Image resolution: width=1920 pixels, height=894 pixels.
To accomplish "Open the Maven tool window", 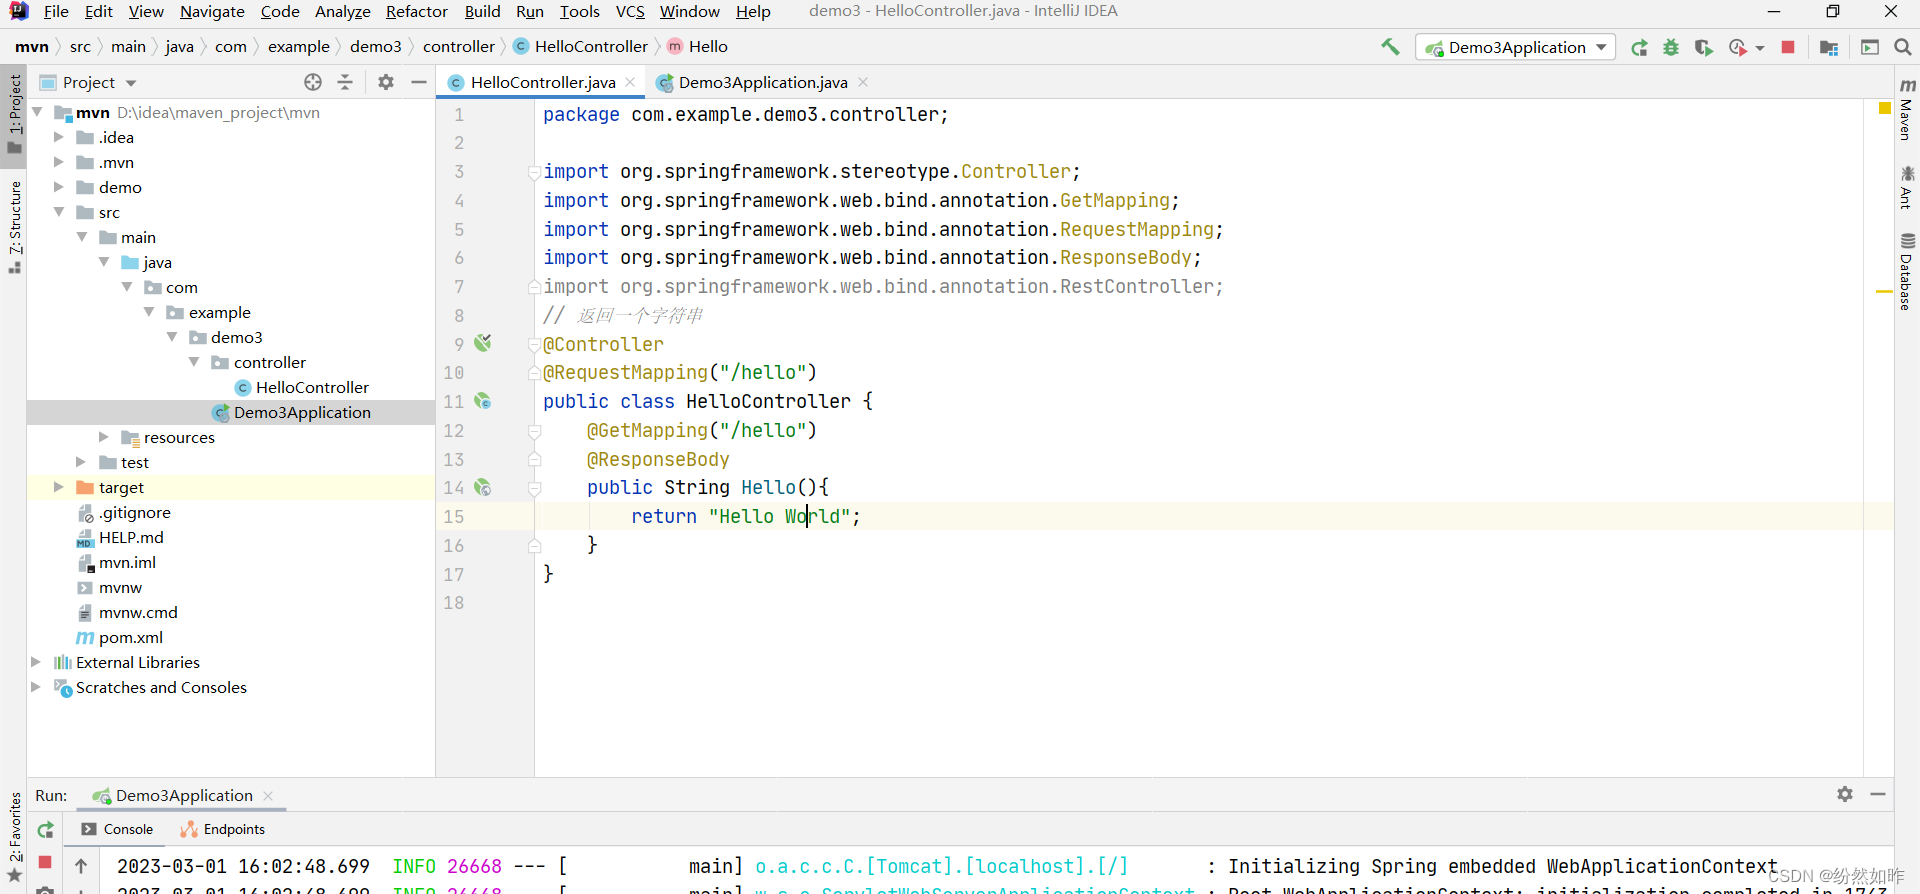I will click(x=1907, y=109).
